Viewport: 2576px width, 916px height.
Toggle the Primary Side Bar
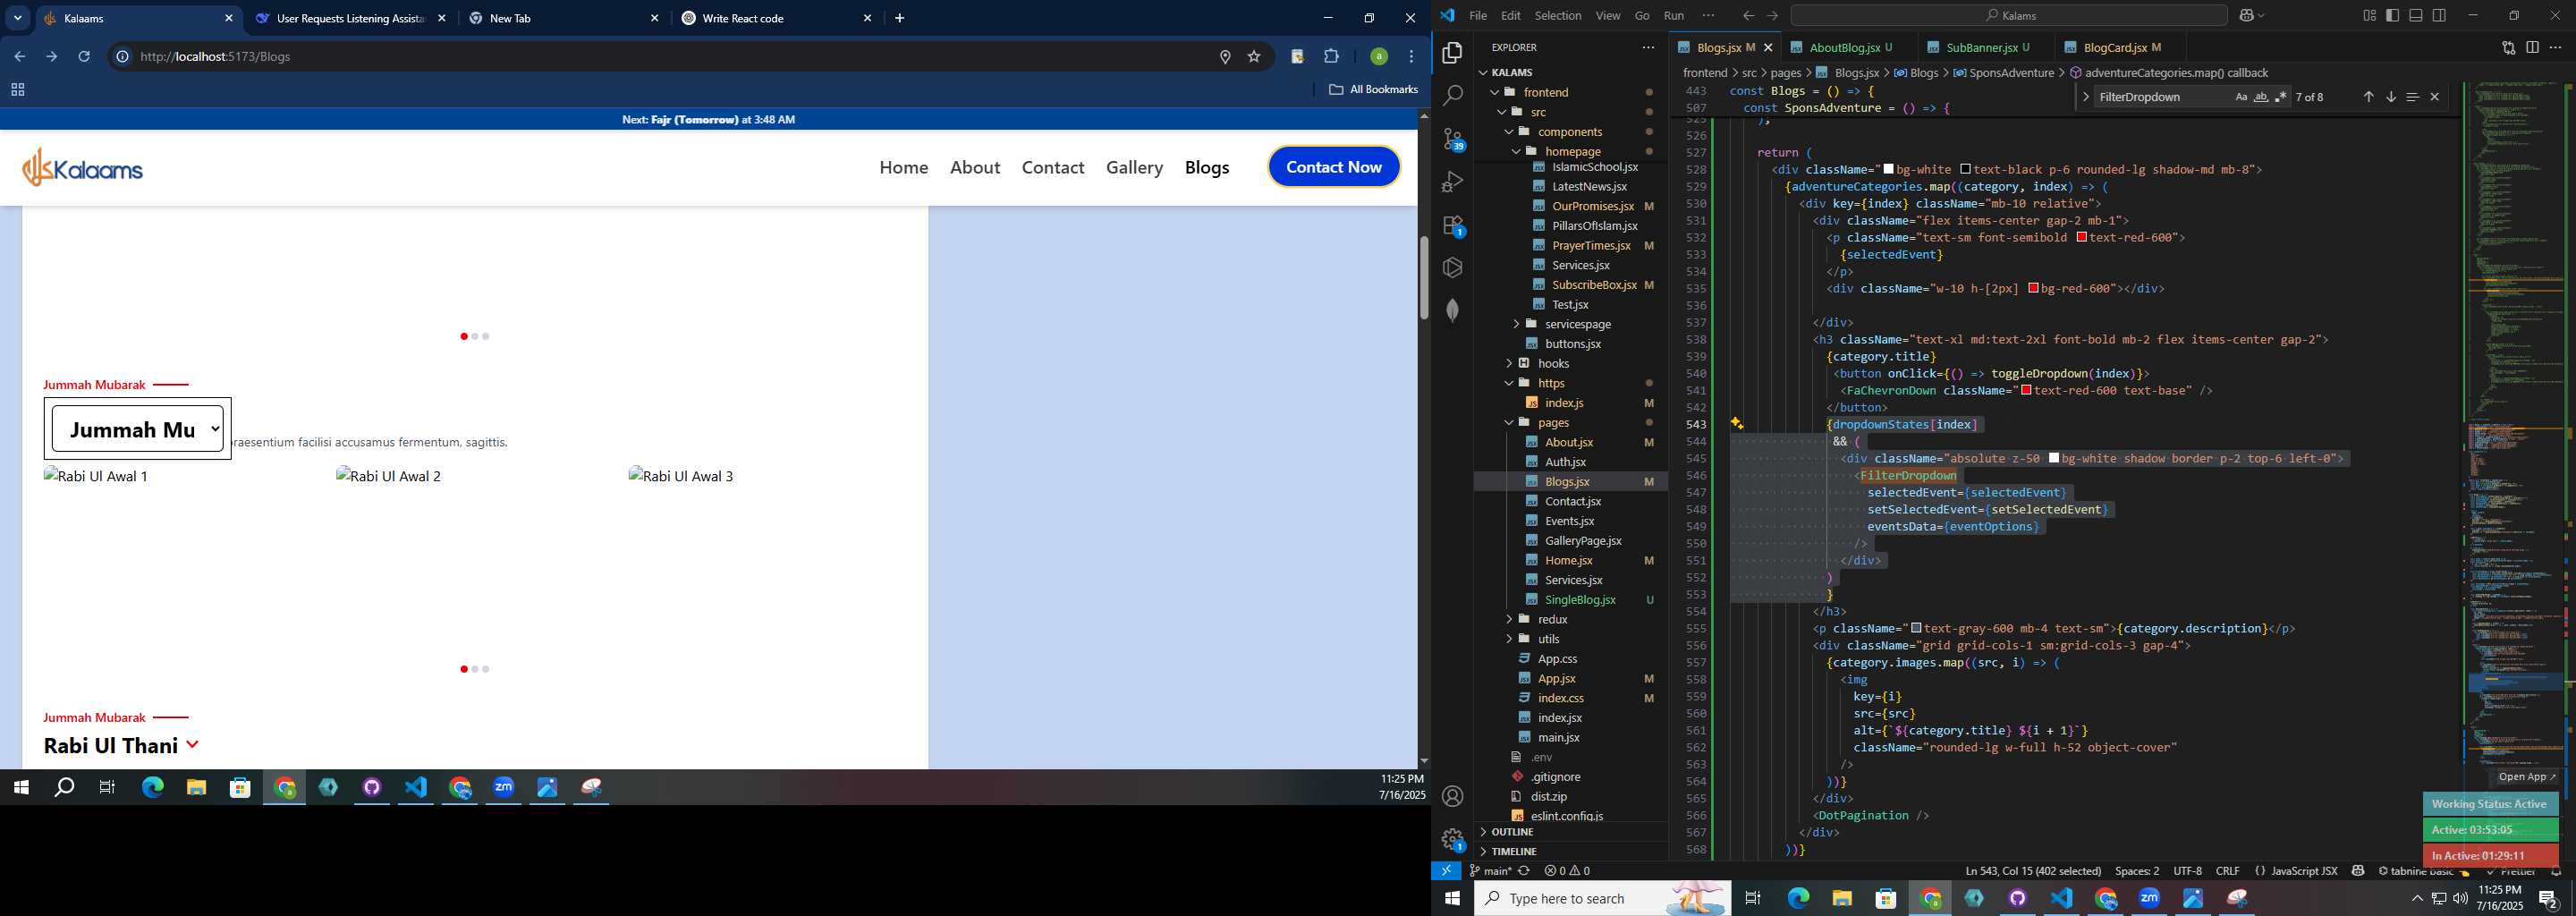tap(2392, 15)
